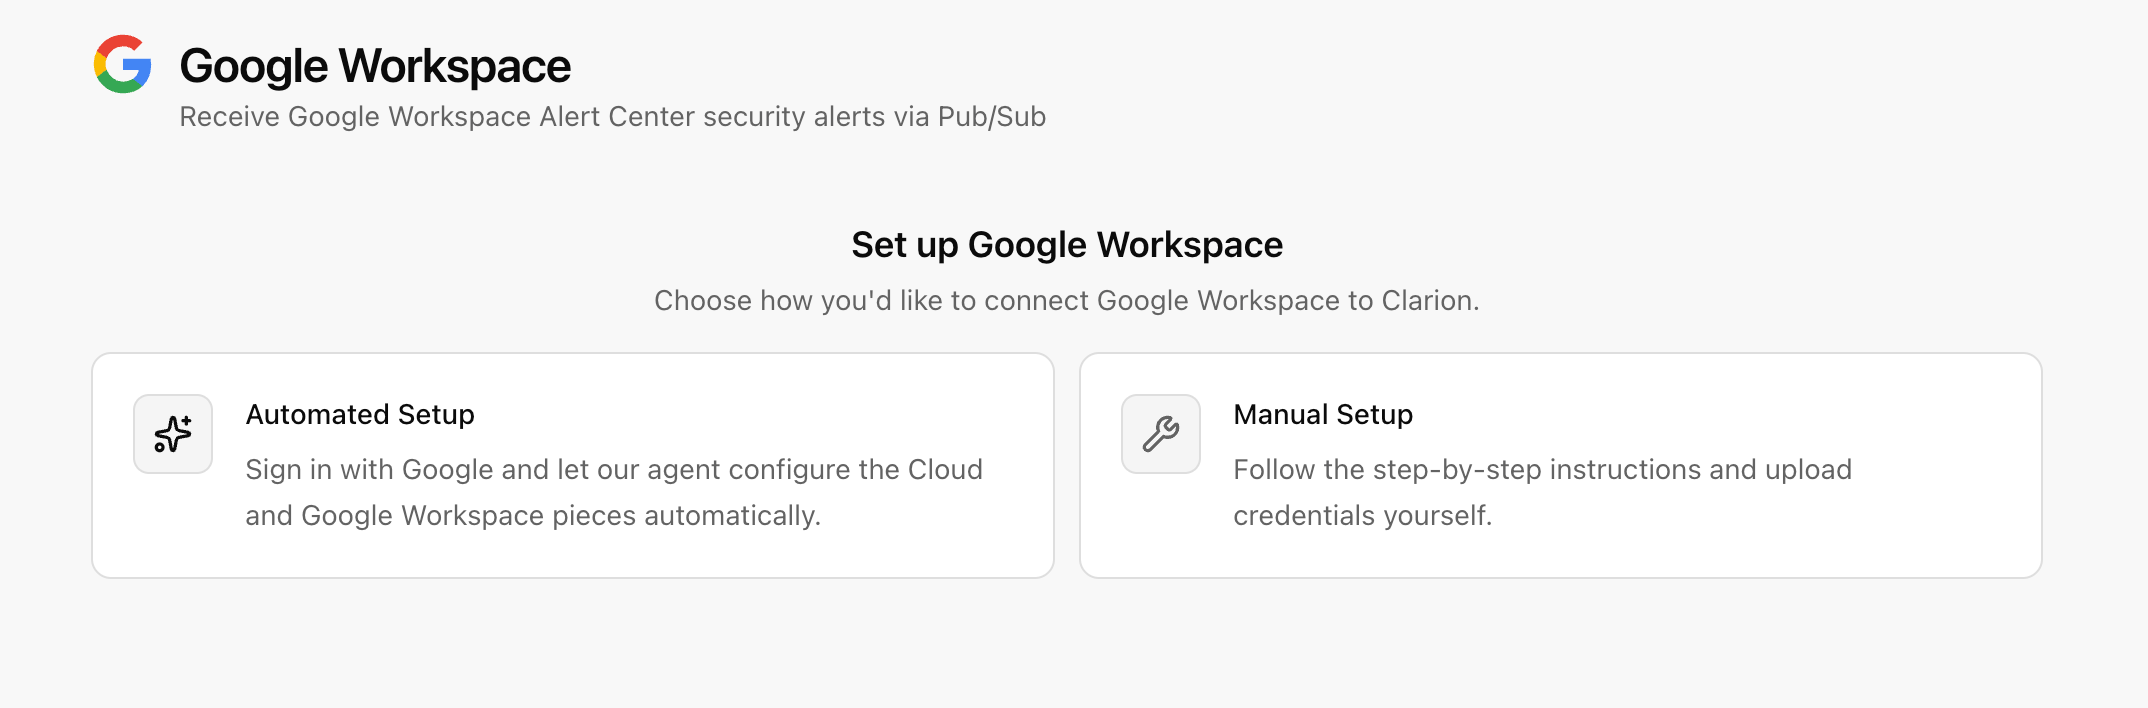The width and height of the screenshot is (2148, 708).
Task: Click the wrench icon for Manual Setup
Action: 1161,434
